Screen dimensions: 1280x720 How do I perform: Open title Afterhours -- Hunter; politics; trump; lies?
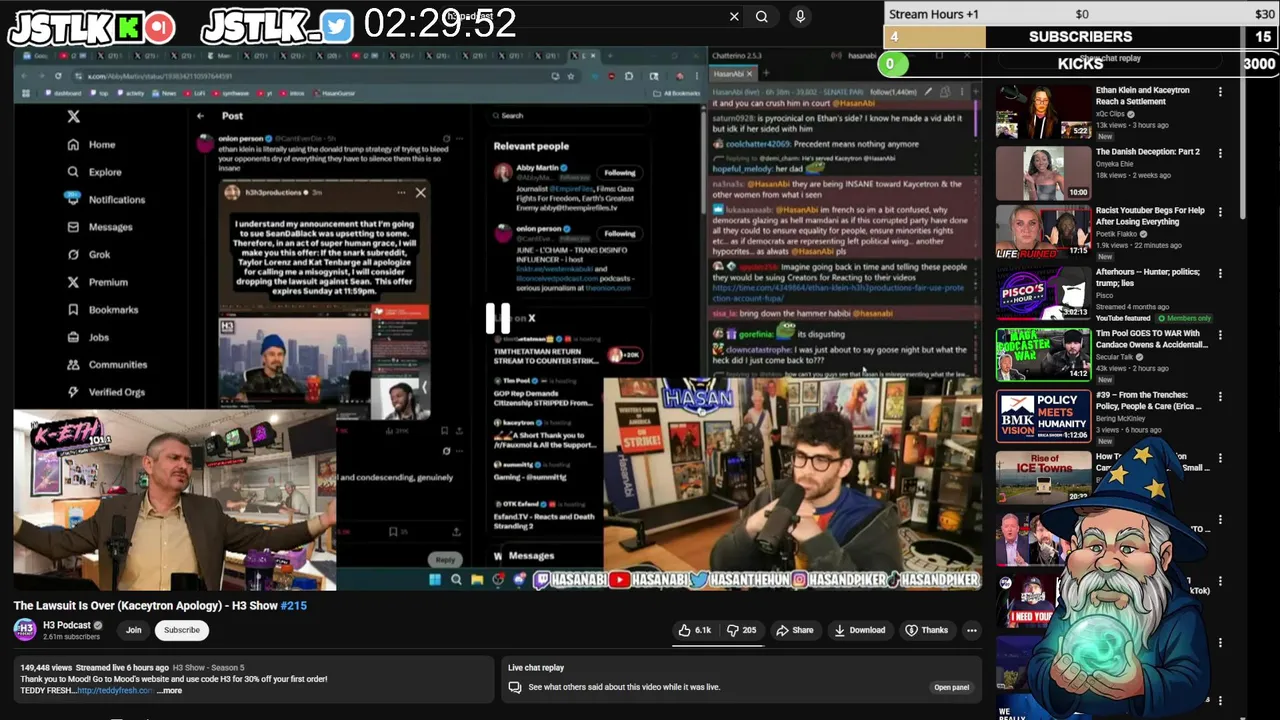coord(1148,277)
